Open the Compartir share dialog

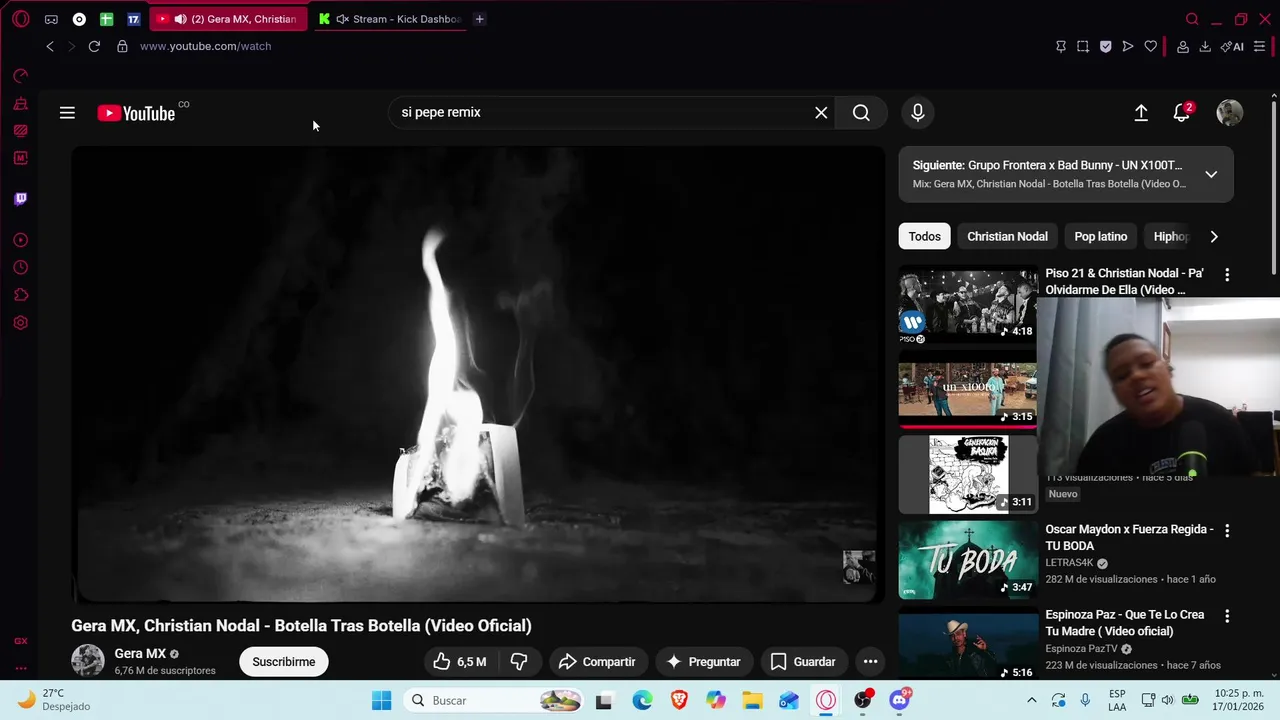tap(597, 662)
